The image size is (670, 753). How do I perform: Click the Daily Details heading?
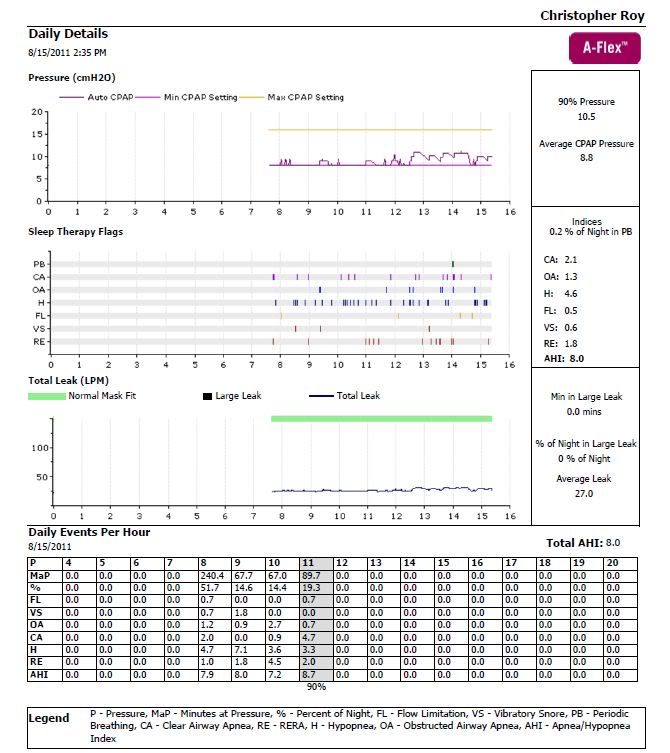(68, 34)
